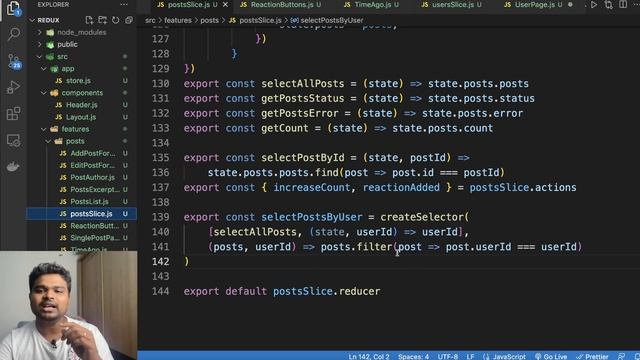
Task: Click line number 135 in gutter
Action: coord(160,158)
